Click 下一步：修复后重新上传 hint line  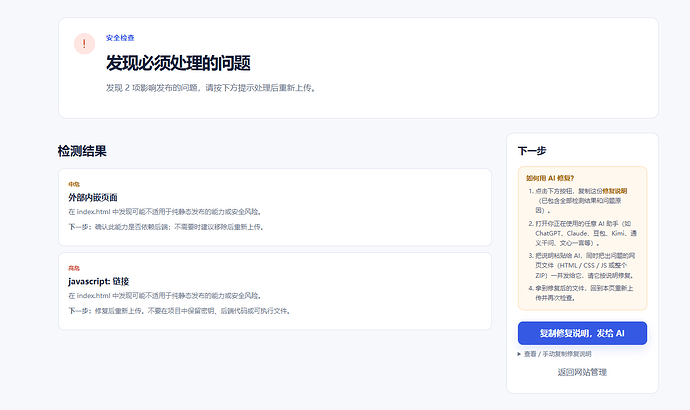pos(180,311)
